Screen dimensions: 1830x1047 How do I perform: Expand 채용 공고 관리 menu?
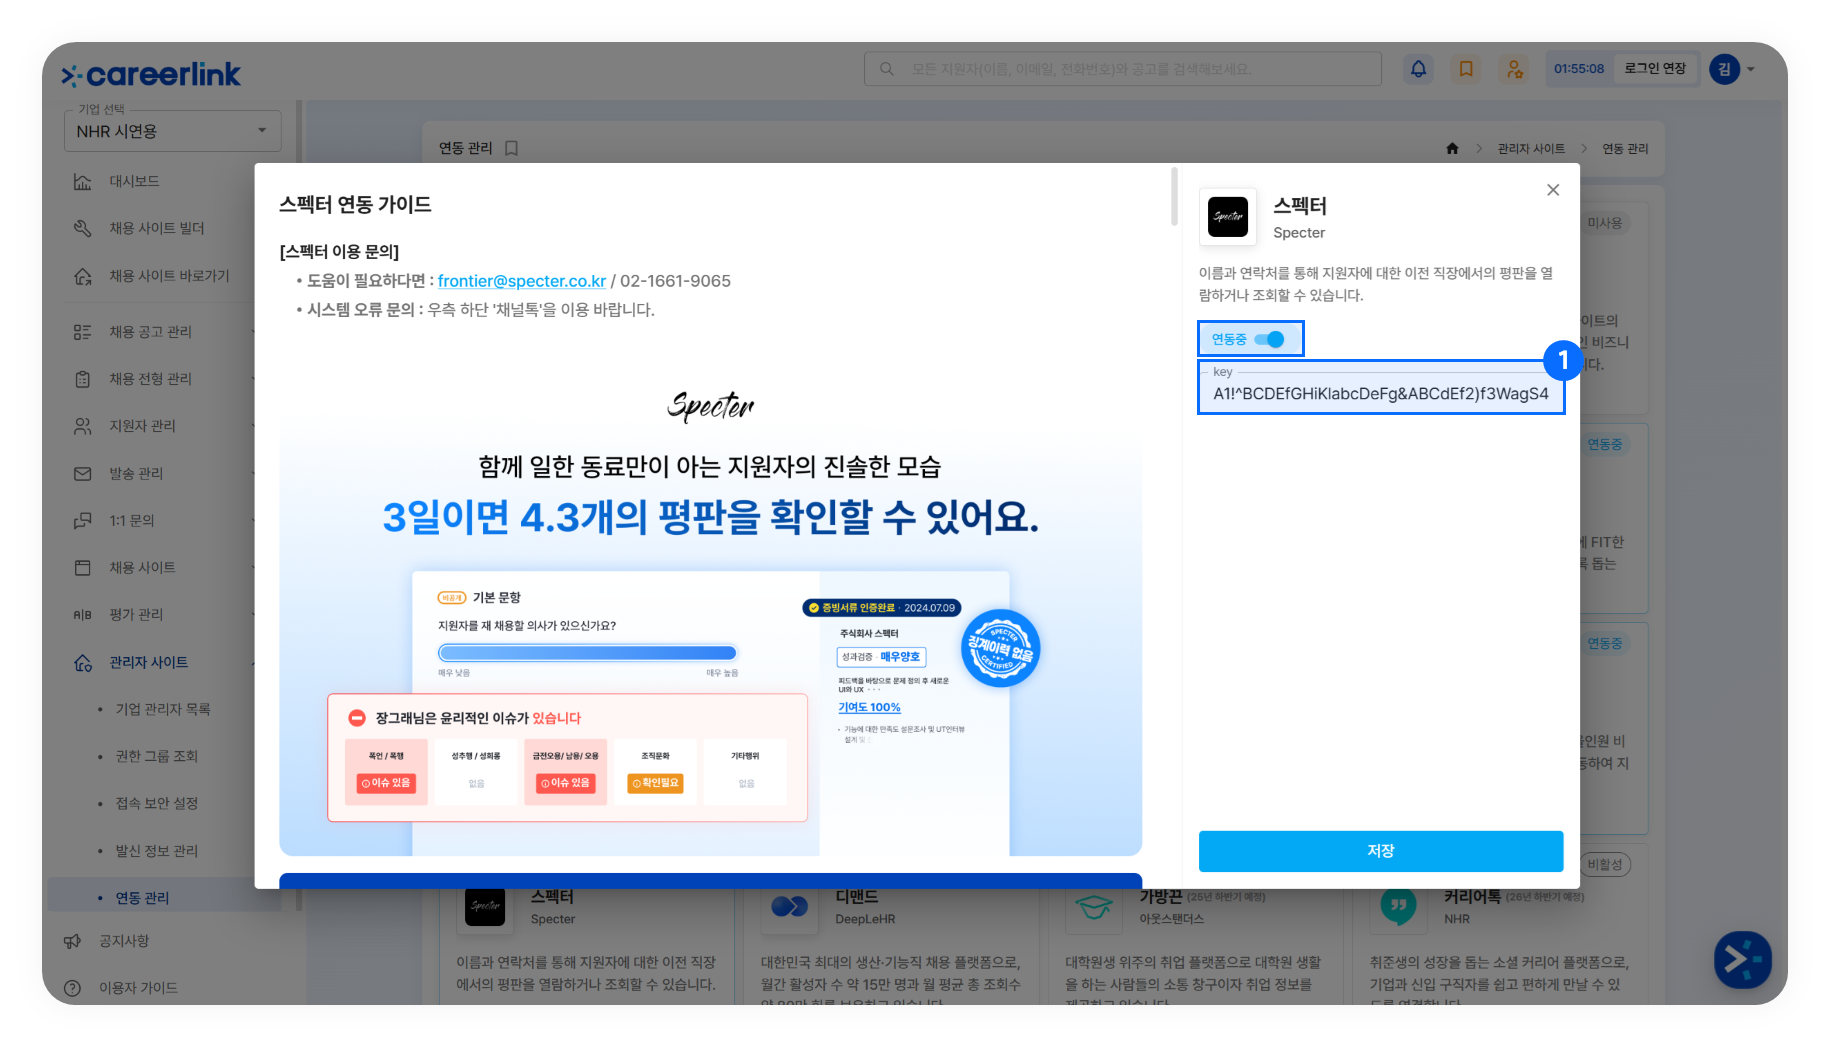(x=150, y=332)
